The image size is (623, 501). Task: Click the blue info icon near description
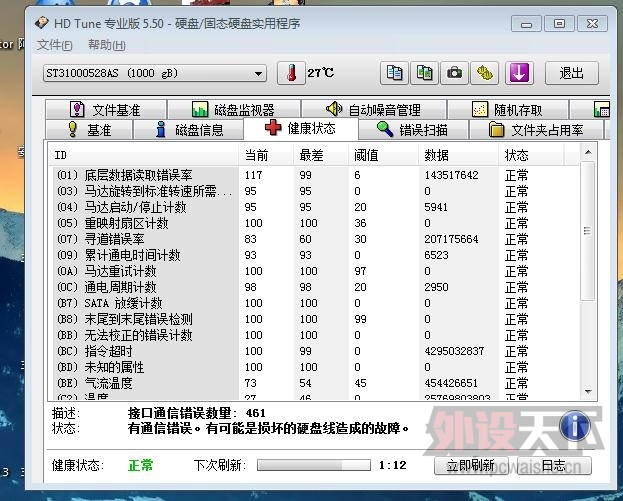575,426
